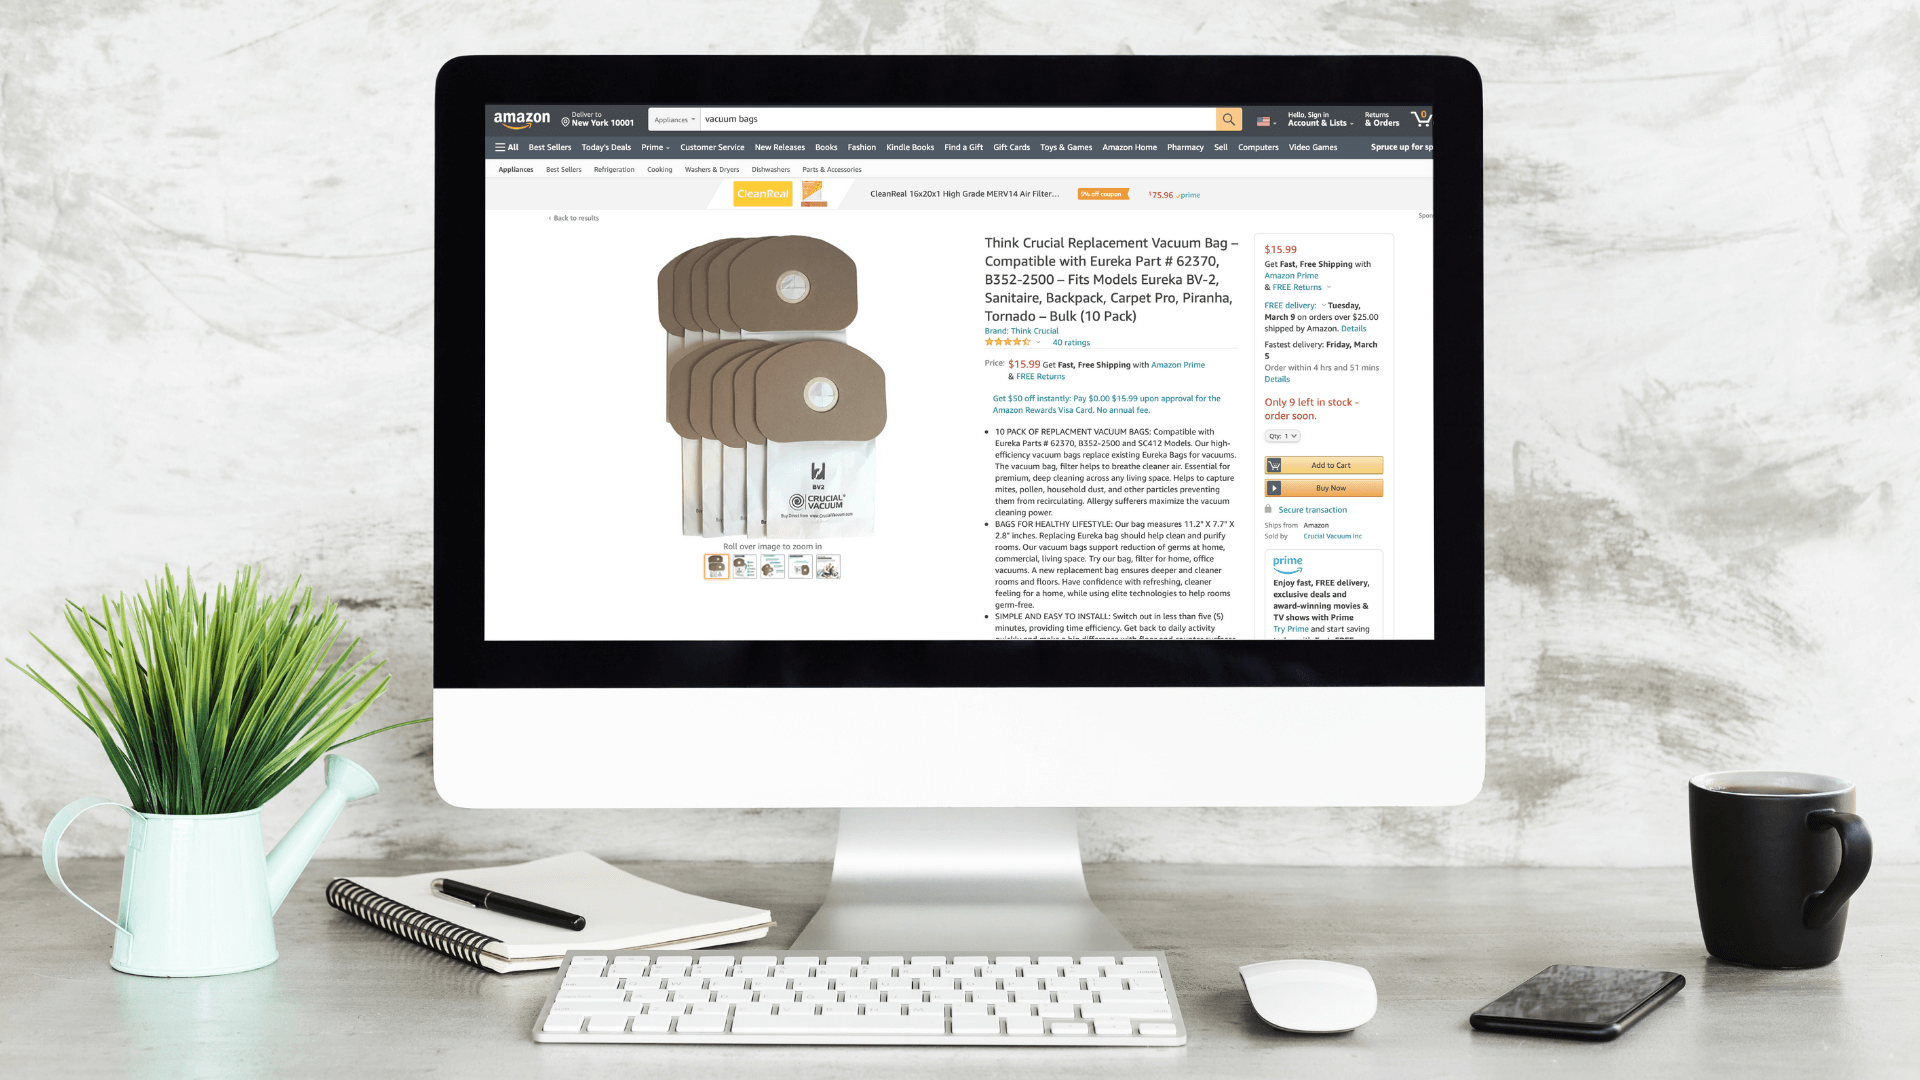The image size is (1920, 1080).
Task: Click the Add to Cart button
Action: [x=1324, y=464]
